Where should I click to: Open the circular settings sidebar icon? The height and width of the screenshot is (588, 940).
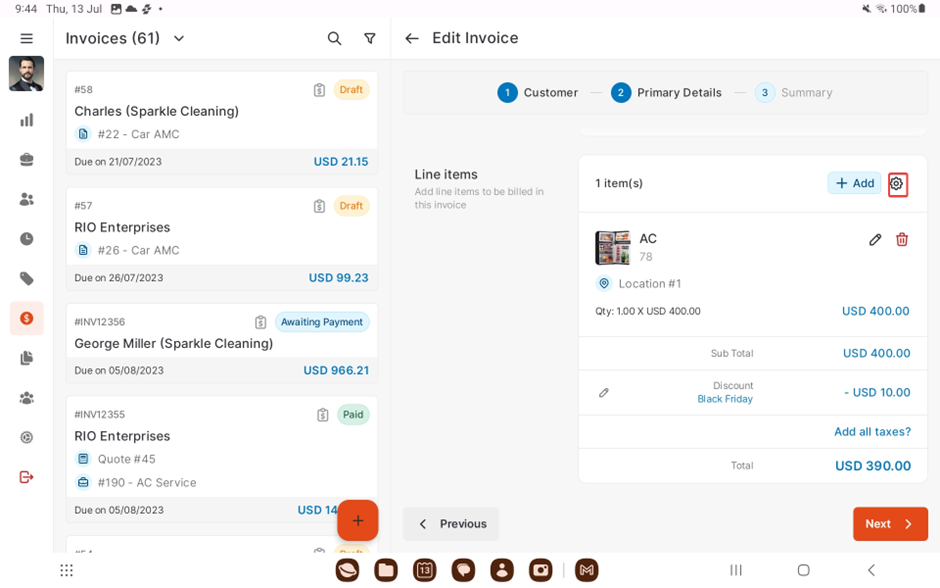[26, 437]
